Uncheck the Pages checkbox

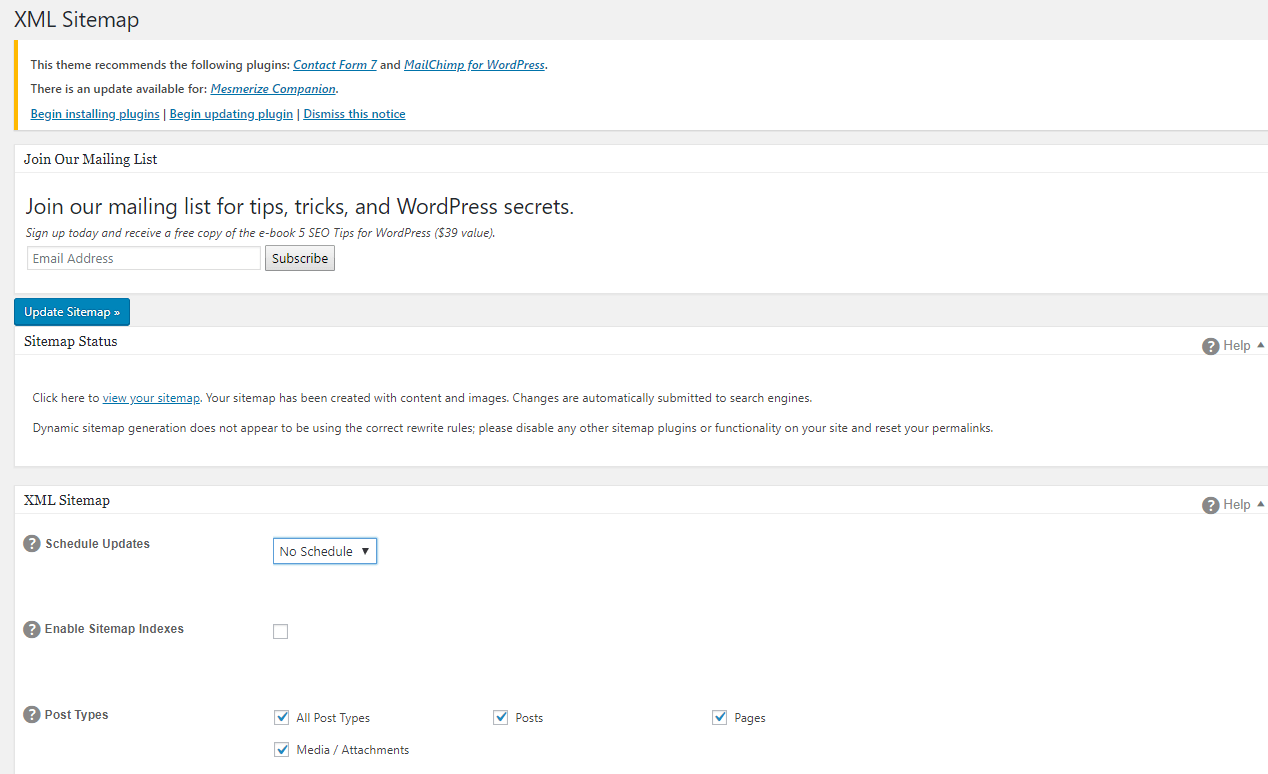pyautogui.click(x=719, y=717)
